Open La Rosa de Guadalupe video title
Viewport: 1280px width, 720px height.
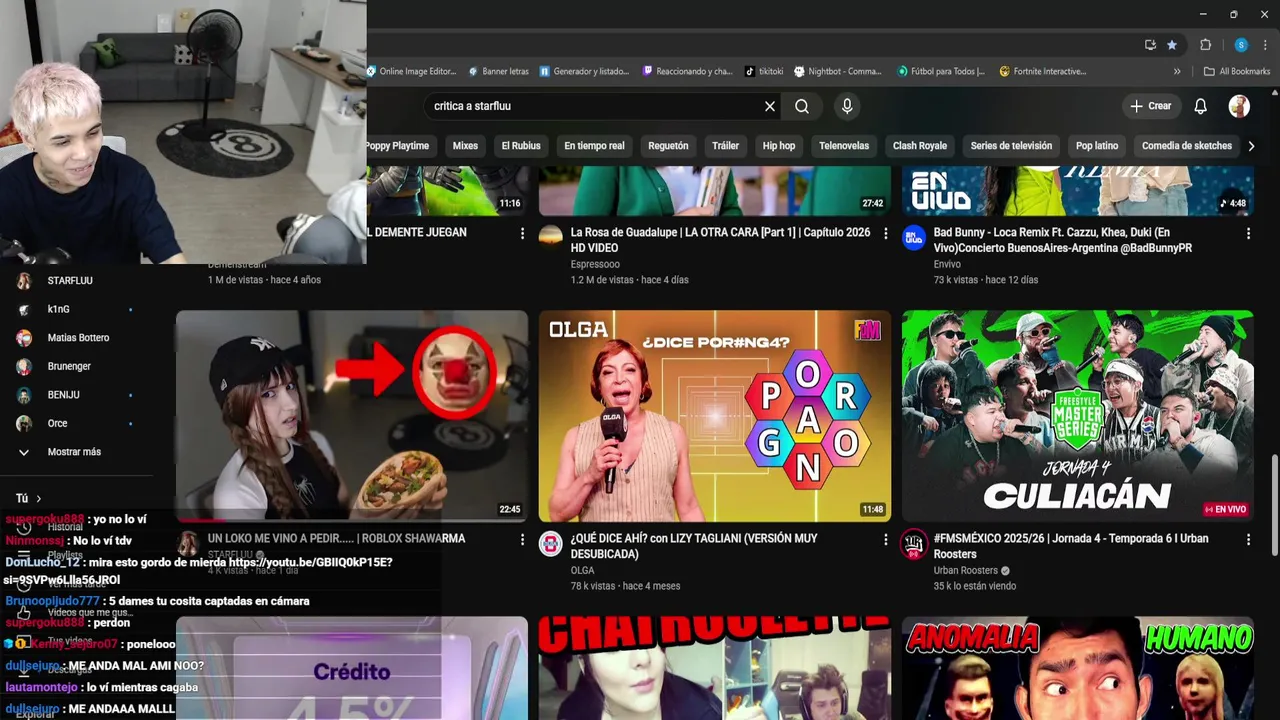(x=721, y=240)
